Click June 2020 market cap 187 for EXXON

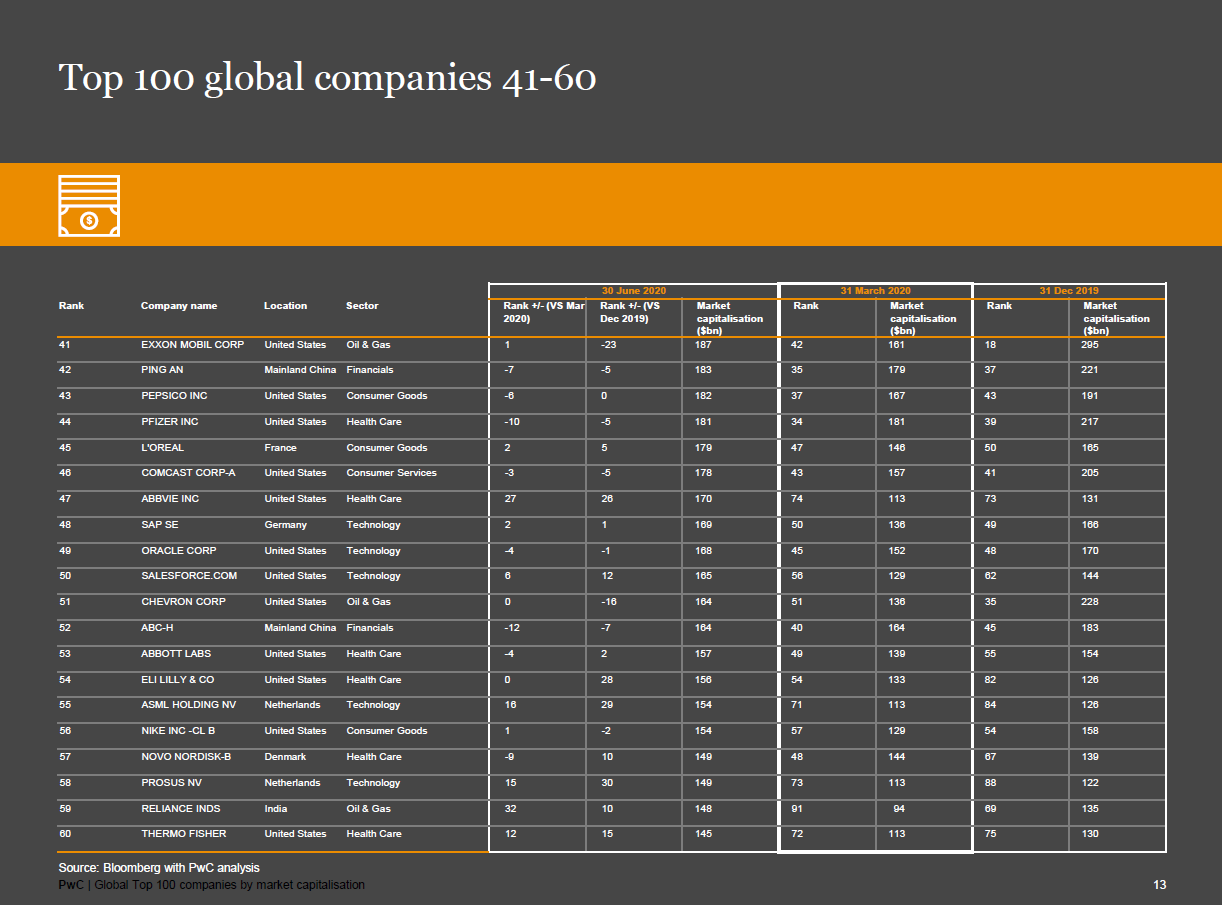(x=705, y=345)
